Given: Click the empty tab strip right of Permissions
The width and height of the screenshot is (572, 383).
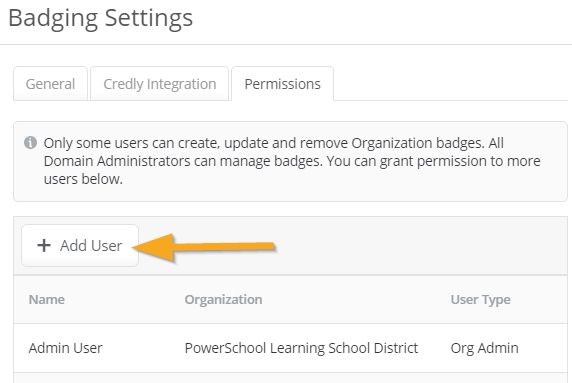Looking at the screenshot, I should click(x=451, y=84).
